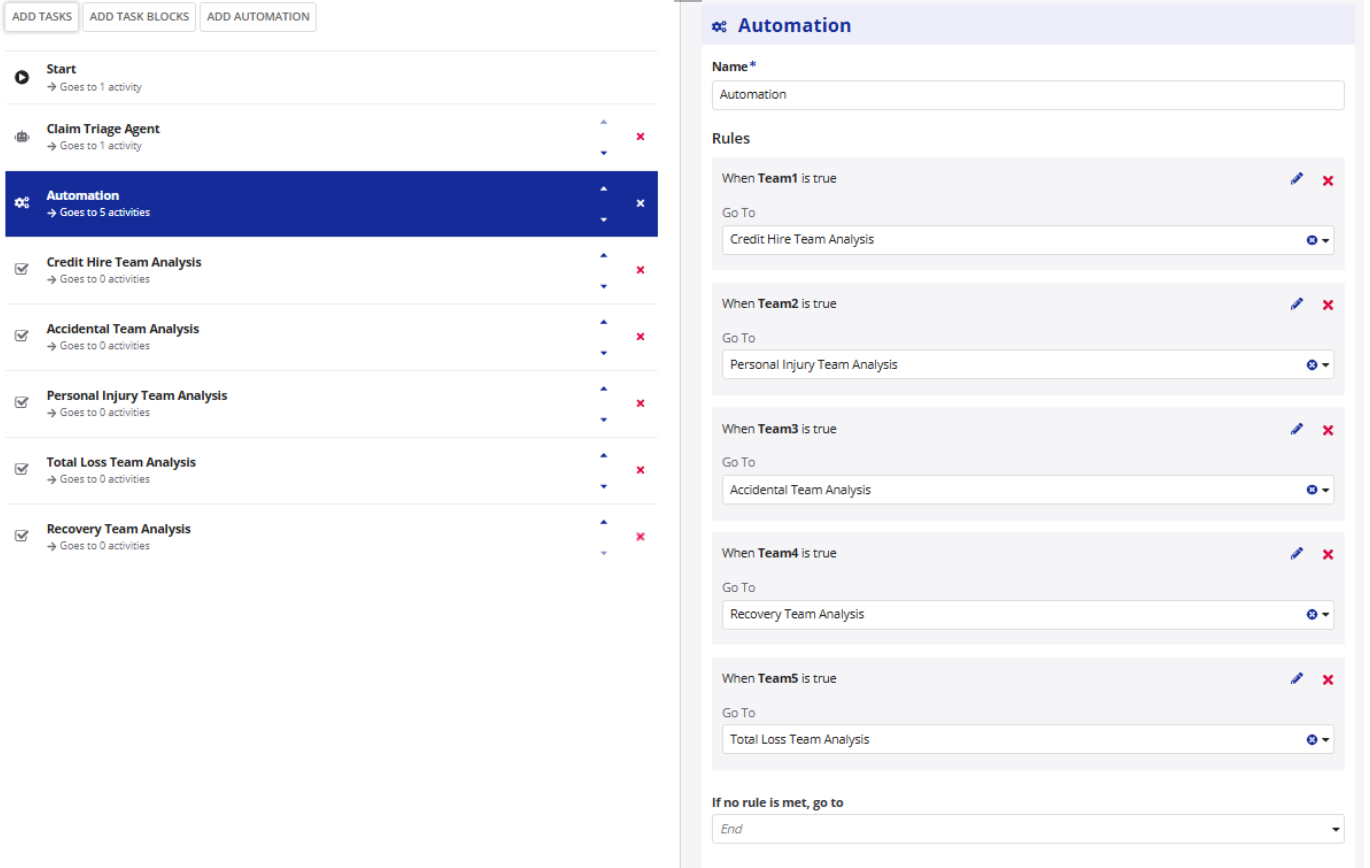Image resolution: width=1370 pixels, height=868 pixels.
Task: Remove the Claim Triage Agent activity
Action: click(x=640, y=136)
